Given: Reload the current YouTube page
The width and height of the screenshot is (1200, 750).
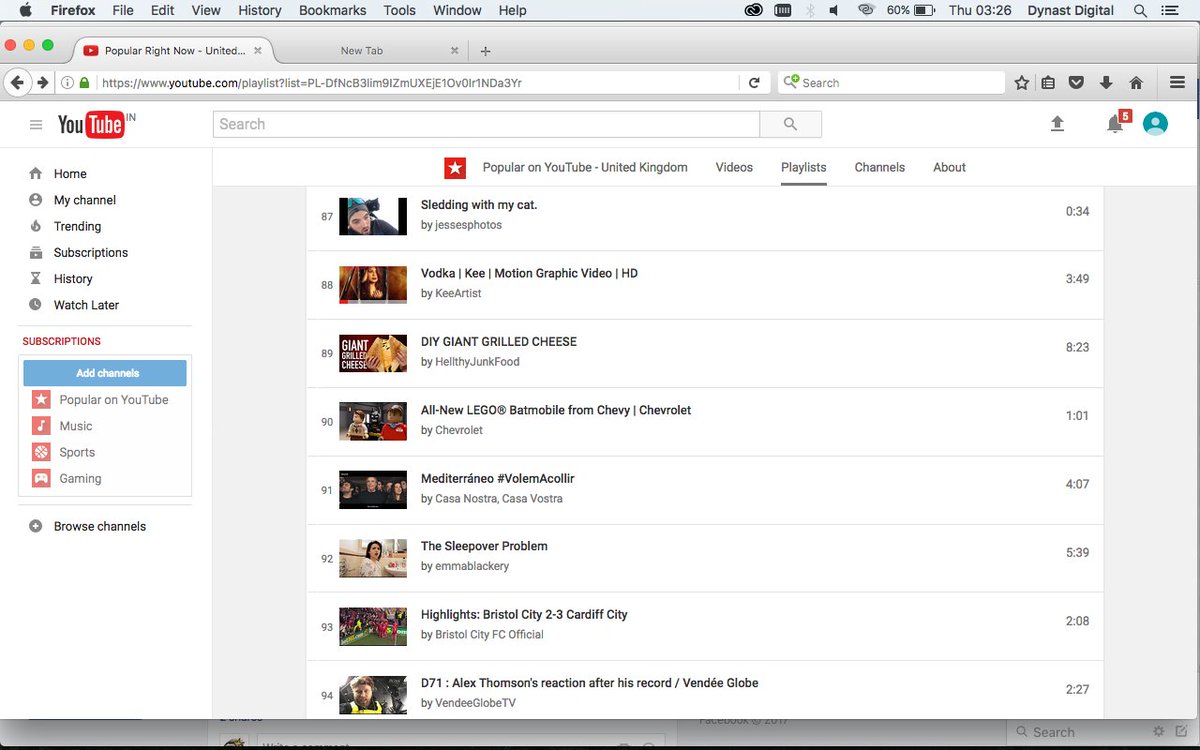Looking at the screenshot, I should point(754,83).
